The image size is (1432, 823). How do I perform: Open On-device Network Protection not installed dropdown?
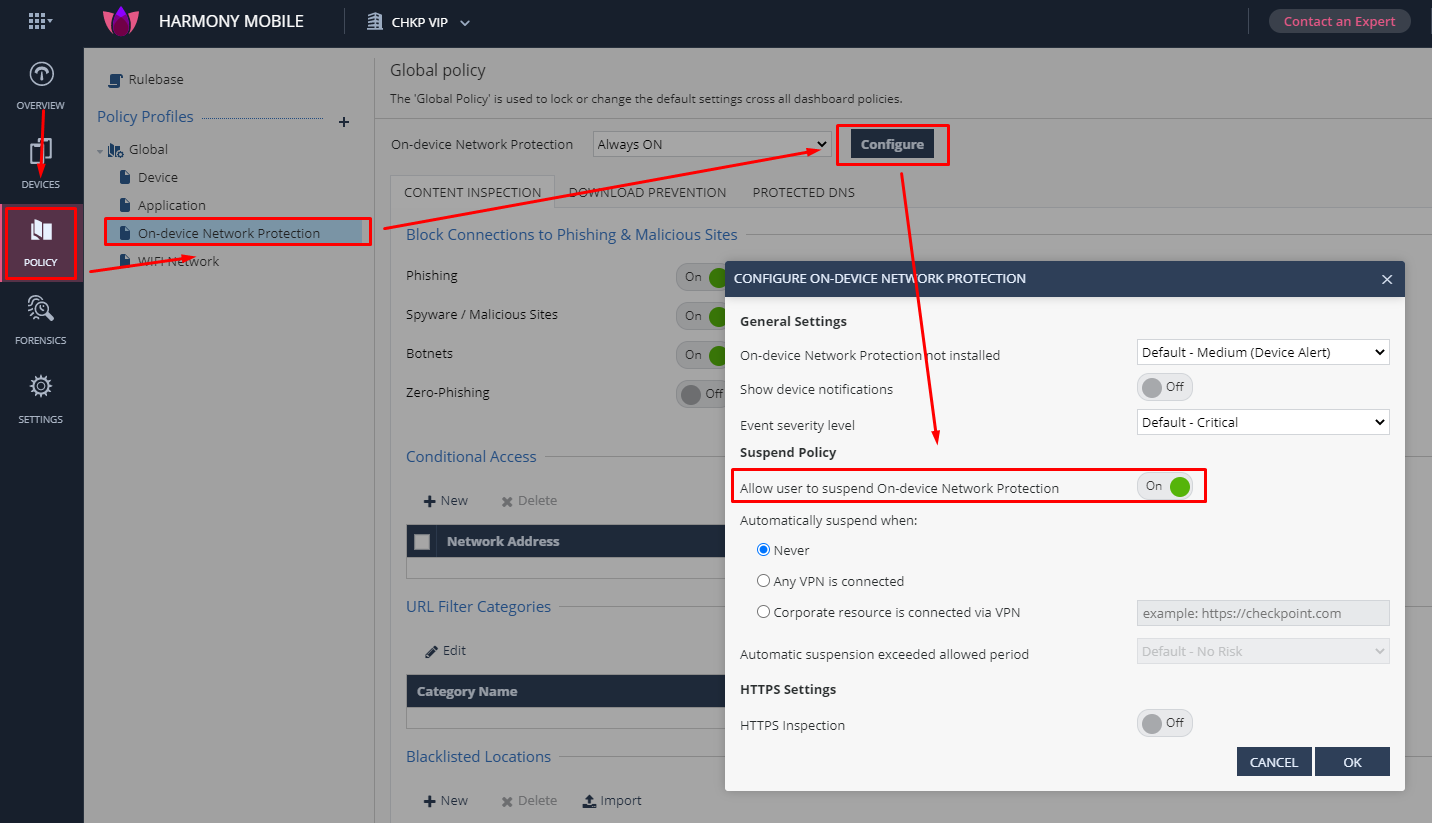coord(1263,352)
